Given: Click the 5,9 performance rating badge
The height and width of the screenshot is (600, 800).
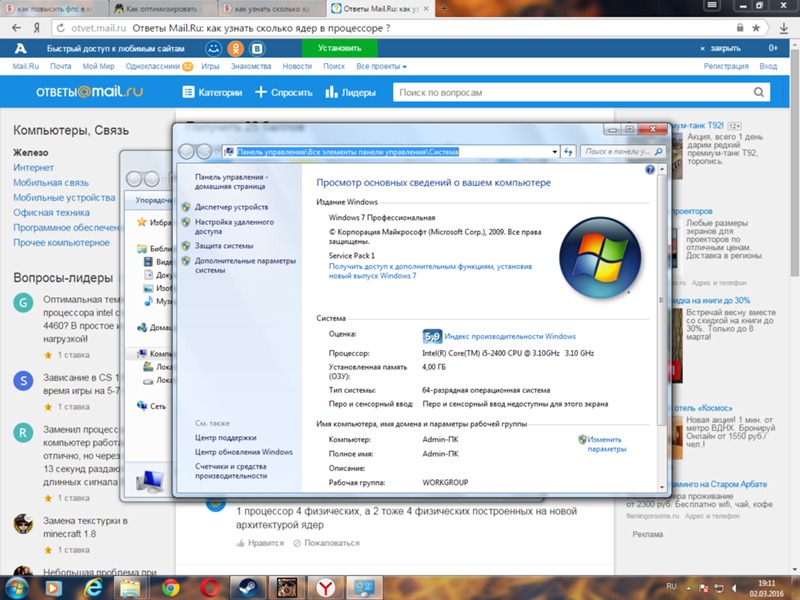Looking at the screenshot, I should click(432, 336).
